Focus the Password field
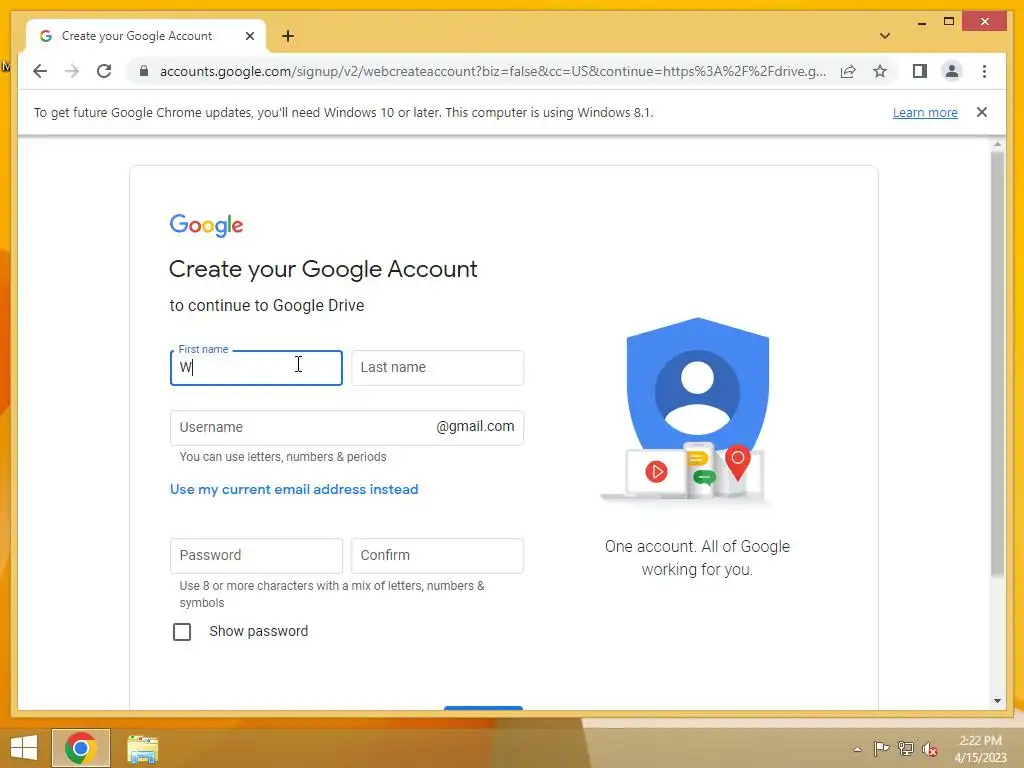Screen dimensions: 1024x768 click(x=256, y=556)
